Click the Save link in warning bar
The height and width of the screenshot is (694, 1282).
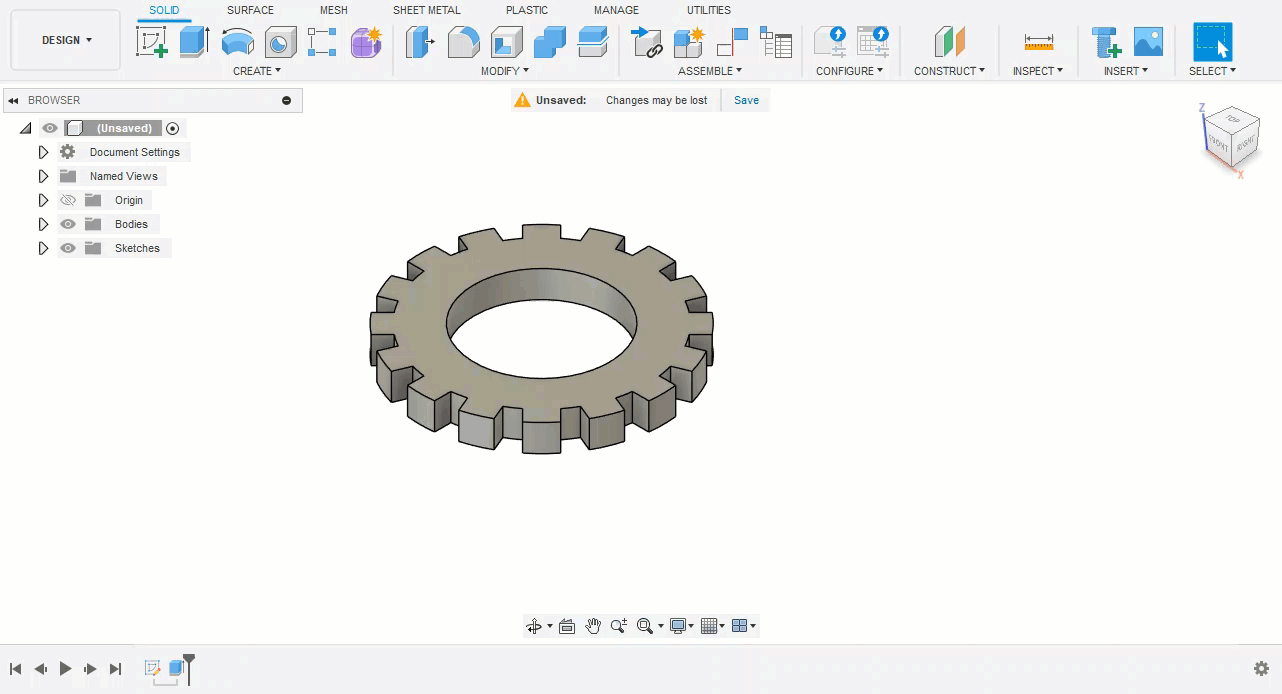coord(746,100)
